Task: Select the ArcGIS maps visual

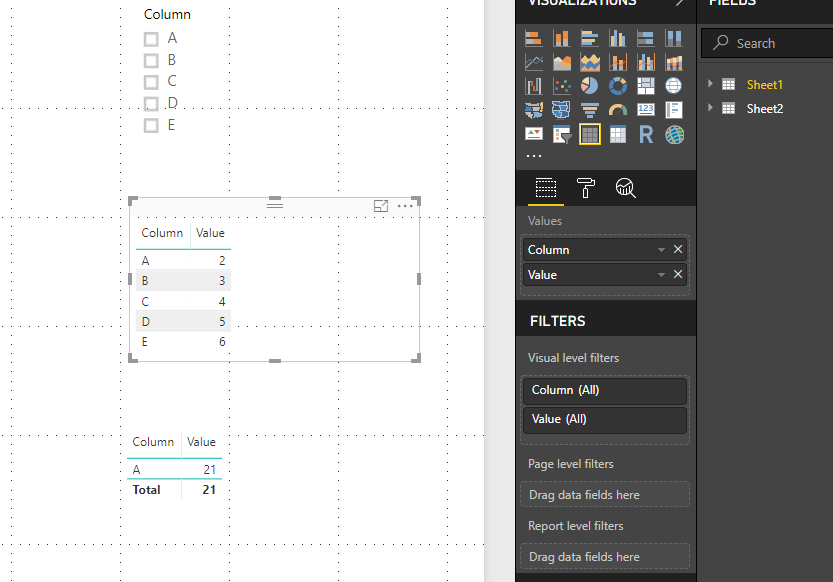Action: pyautogui.click(x=674, y=134)
